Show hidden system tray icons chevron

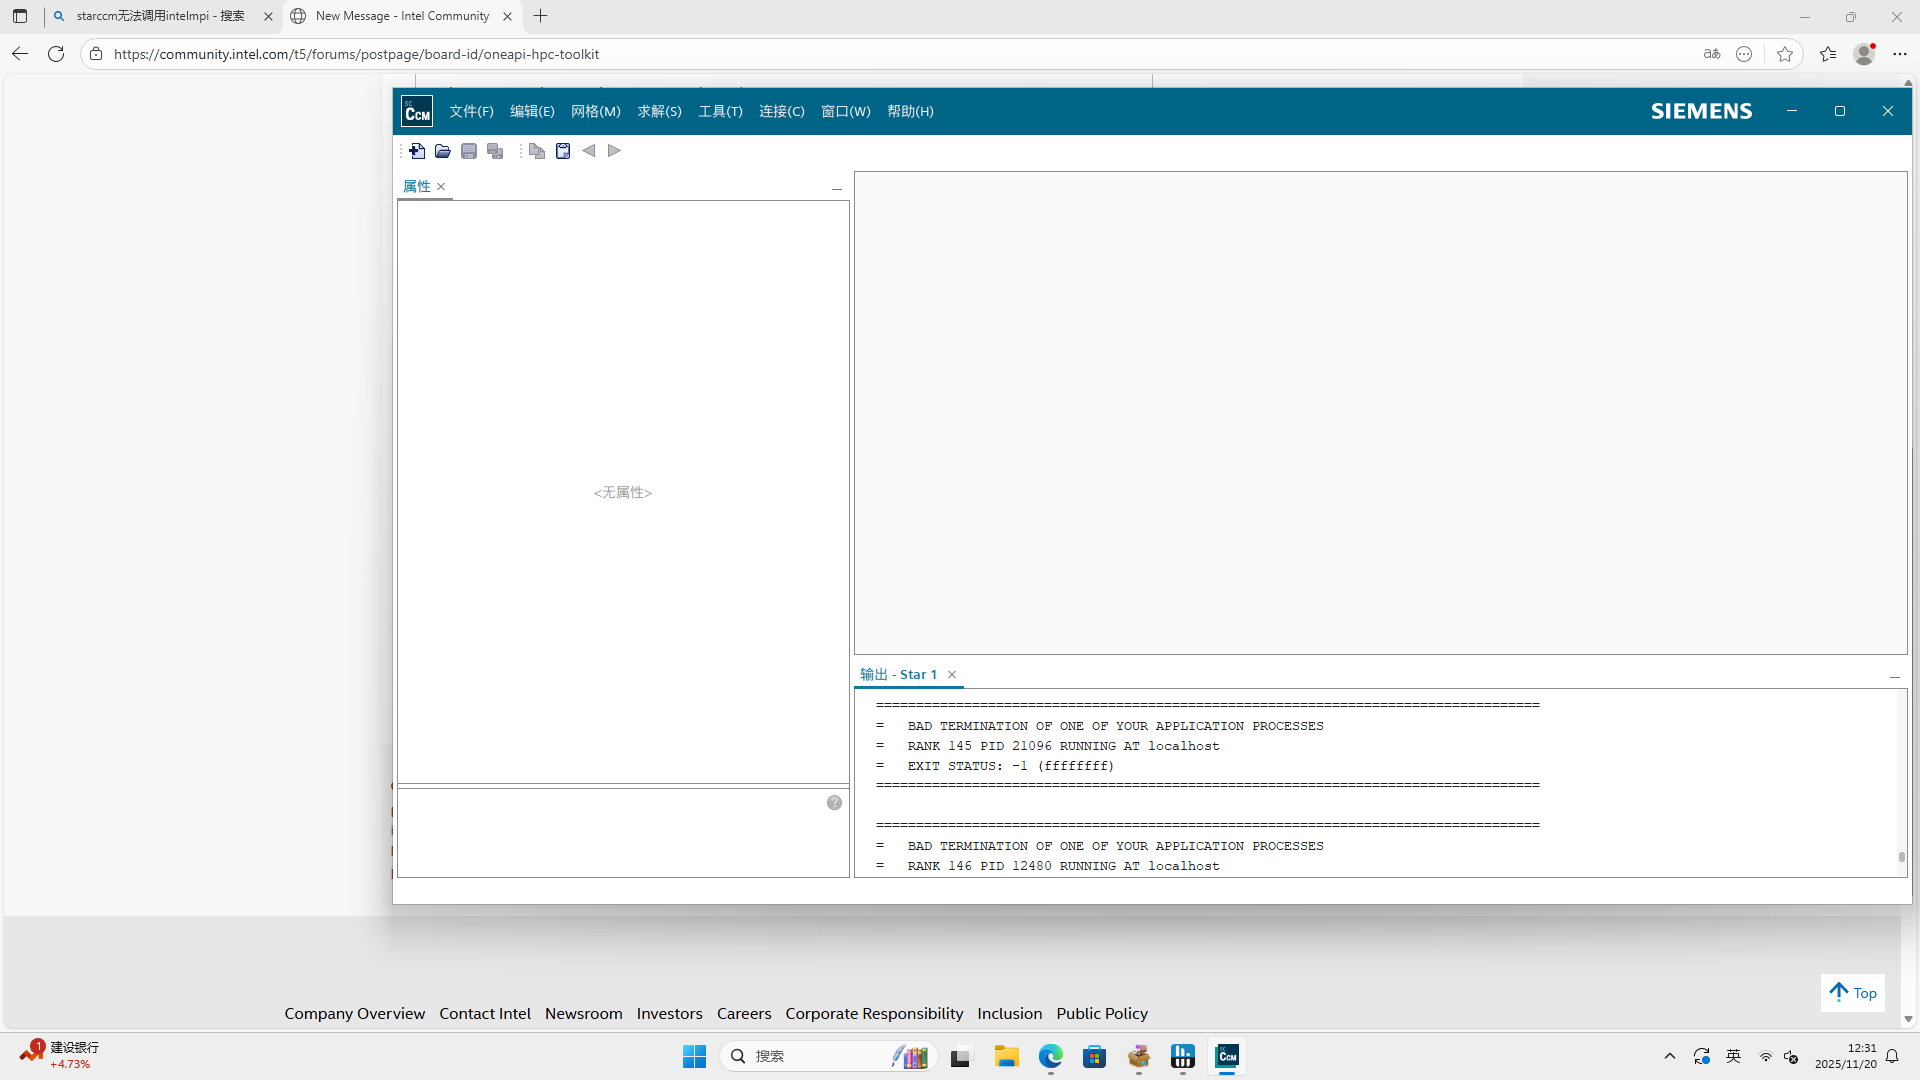pos(1669,1056)
